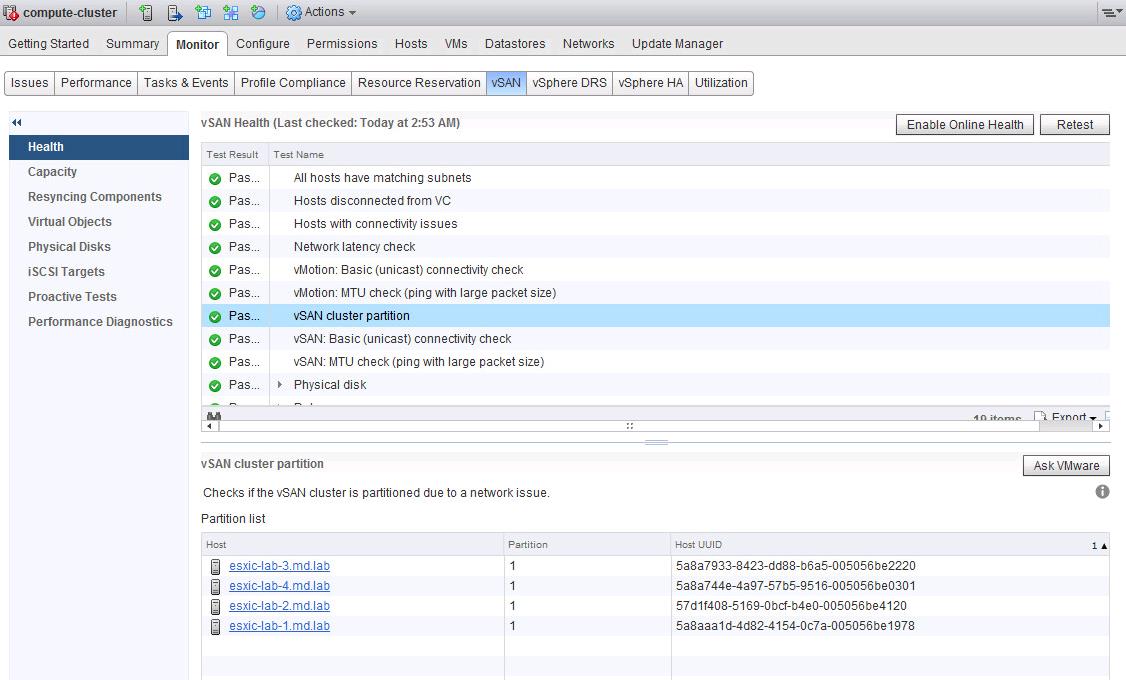The width and height of the screenshot is (1126, 680).
Task: Click the New vApp toolbar icon
Action: tap(231, 12)
